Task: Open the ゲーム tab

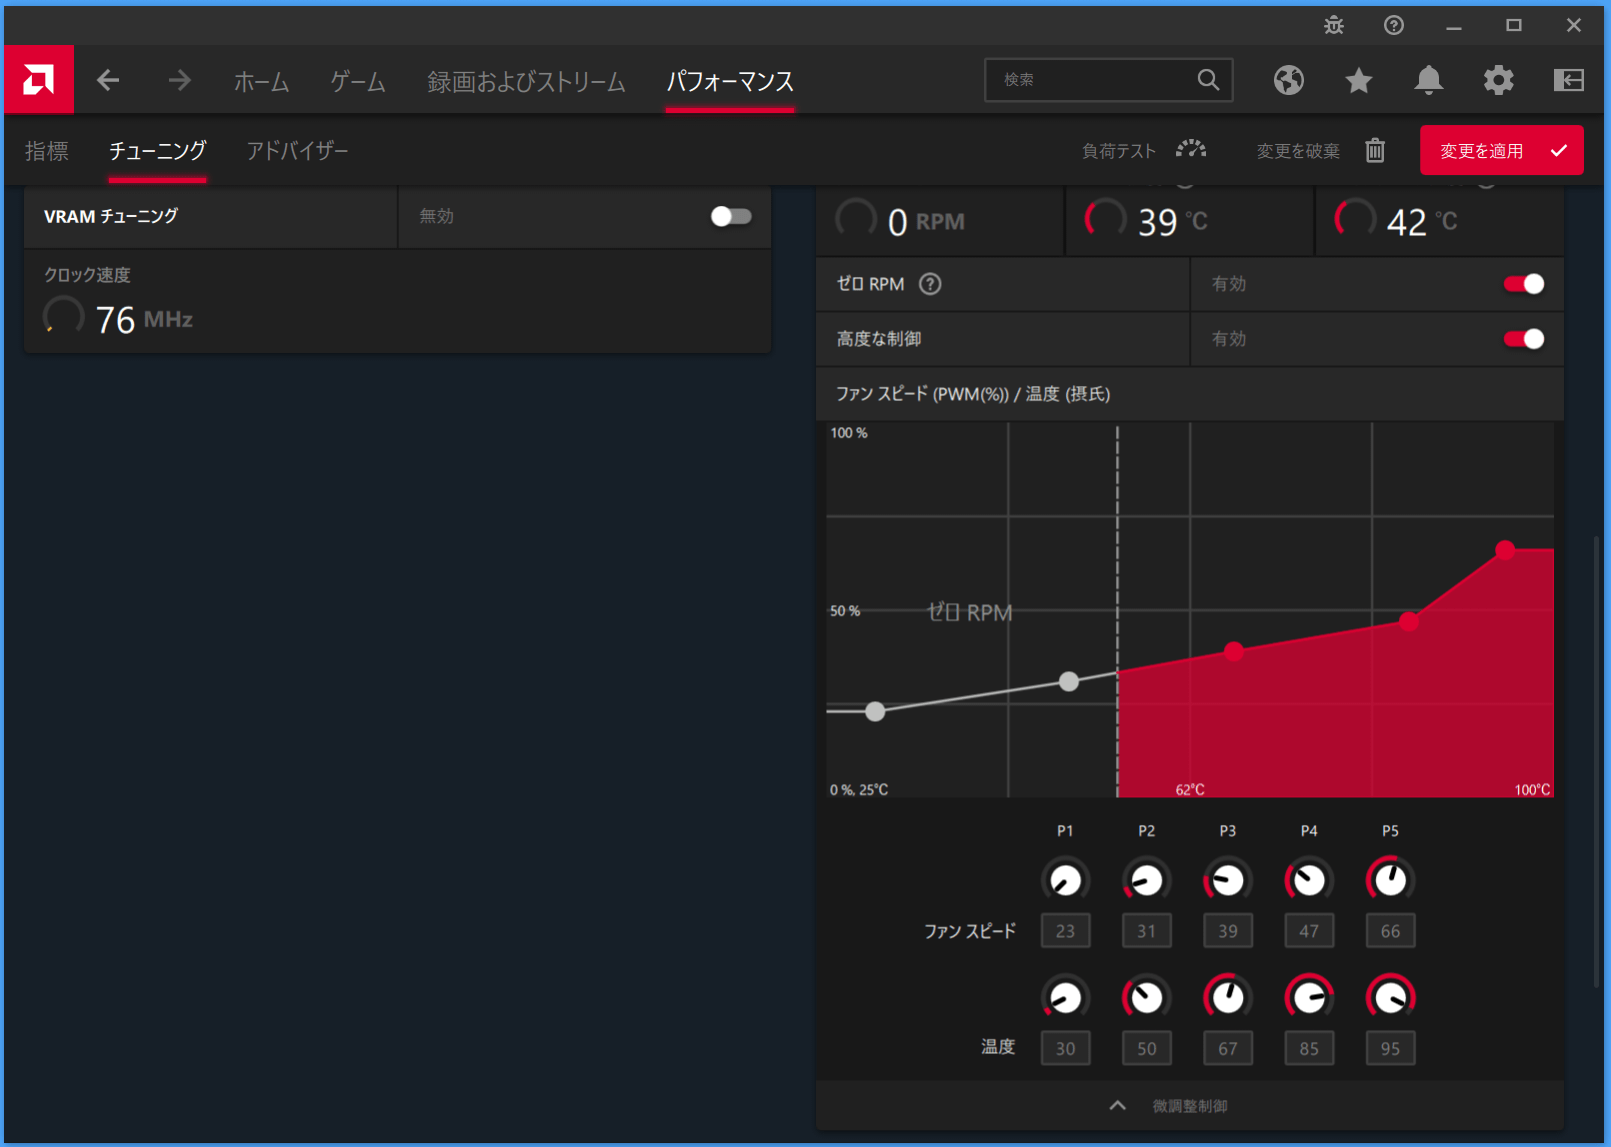Action: tap(358, 81)
